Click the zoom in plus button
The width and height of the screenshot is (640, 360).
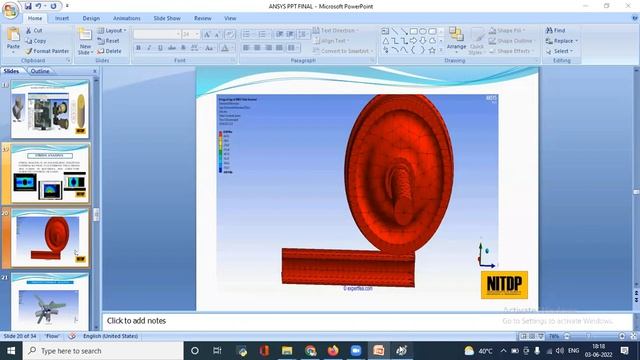pos(622,336)
